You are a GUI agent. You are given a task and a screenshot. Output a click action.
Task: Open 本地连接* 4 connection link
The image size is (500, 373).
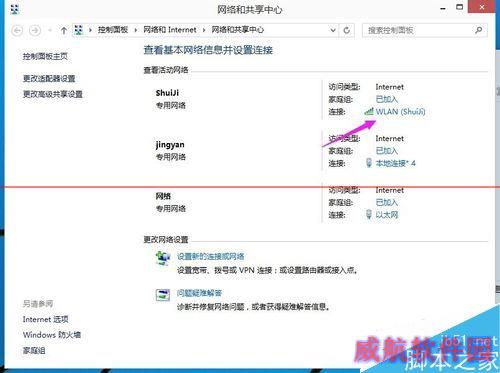click(x=396, y=163)
